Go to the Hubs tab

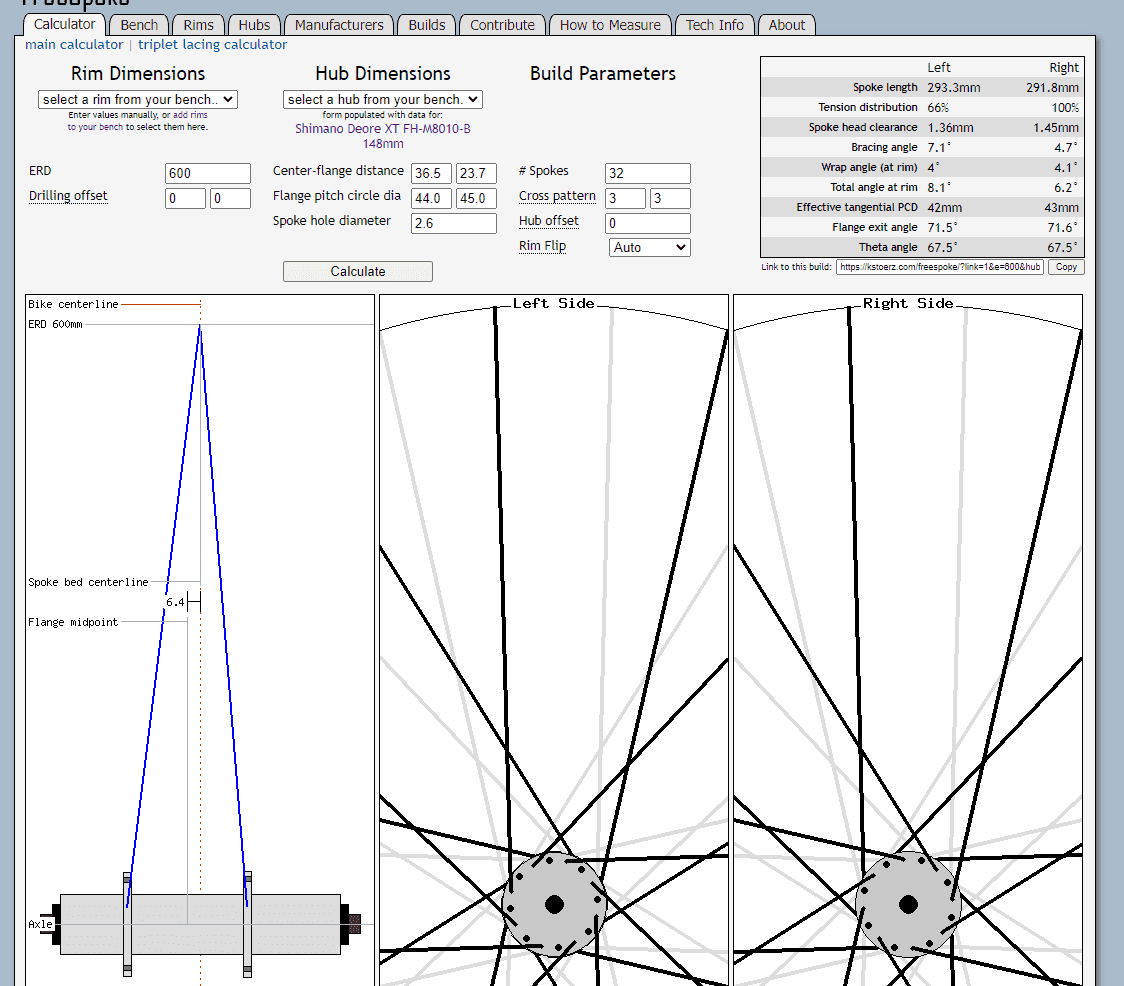(254, 25)
